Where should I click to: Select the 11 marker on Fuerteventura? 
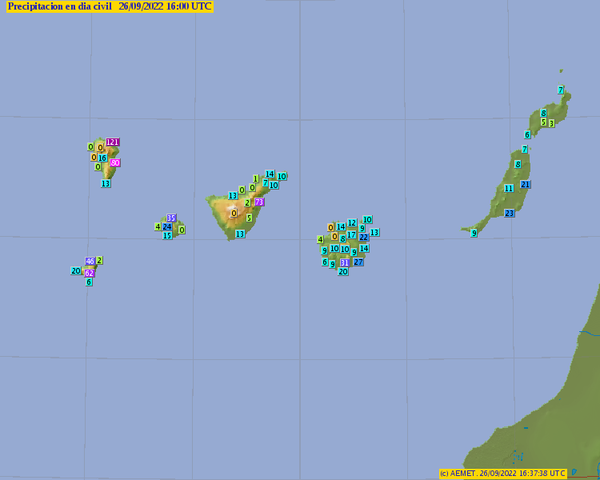[x=509, y=188]
